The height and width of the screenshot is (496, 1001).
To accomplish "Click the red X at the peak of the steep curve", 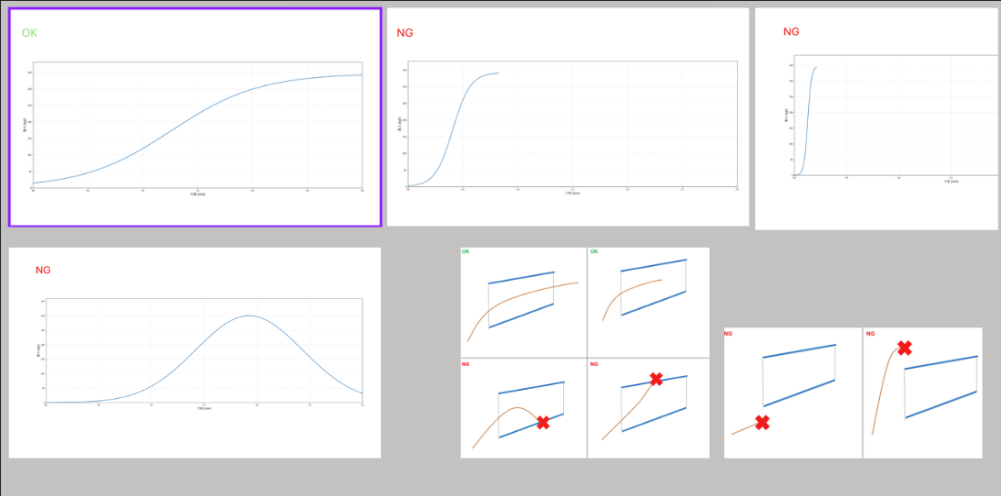I will [904, 347].
